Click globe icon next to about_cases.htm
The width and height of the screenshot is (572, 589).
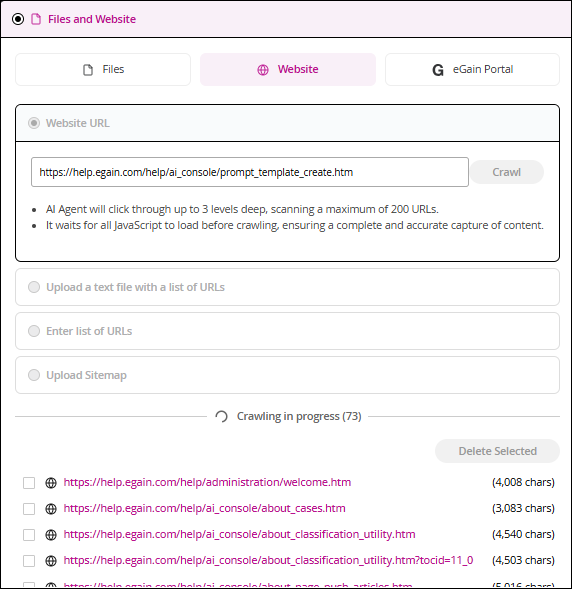coord(51,509)
